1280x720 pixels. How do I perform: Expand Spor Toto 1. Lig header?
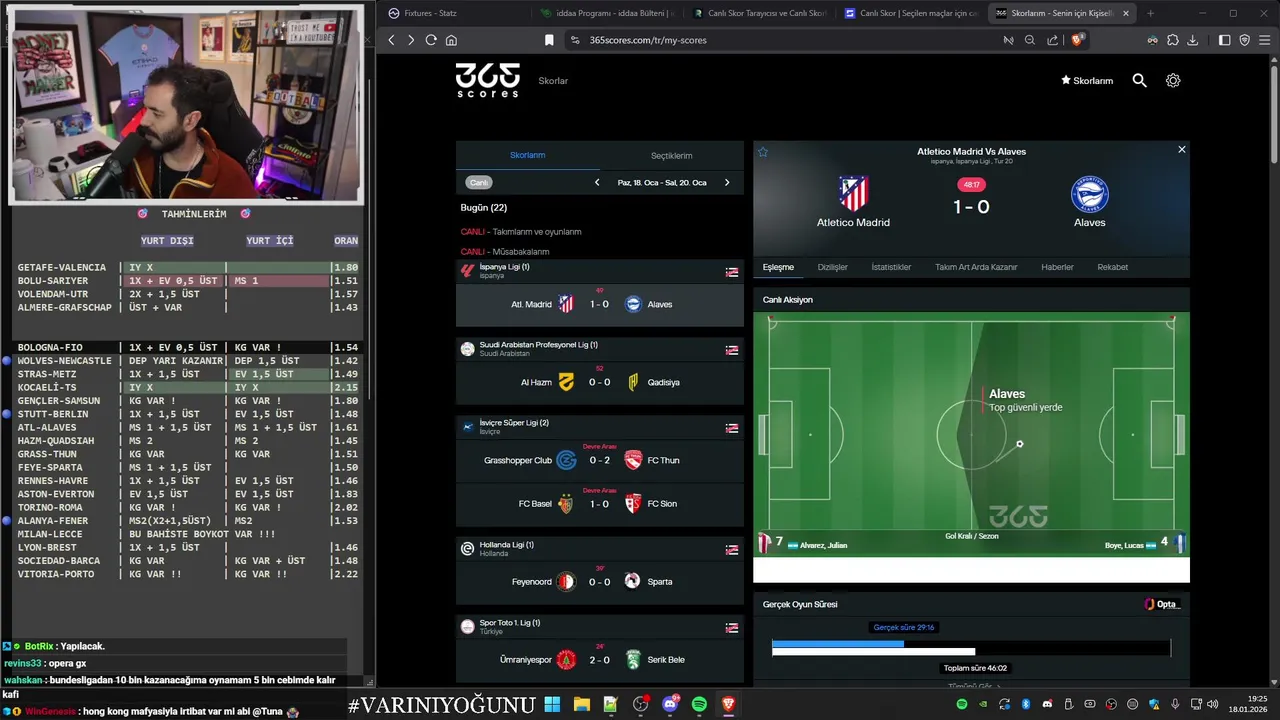(x=600, y=627)
